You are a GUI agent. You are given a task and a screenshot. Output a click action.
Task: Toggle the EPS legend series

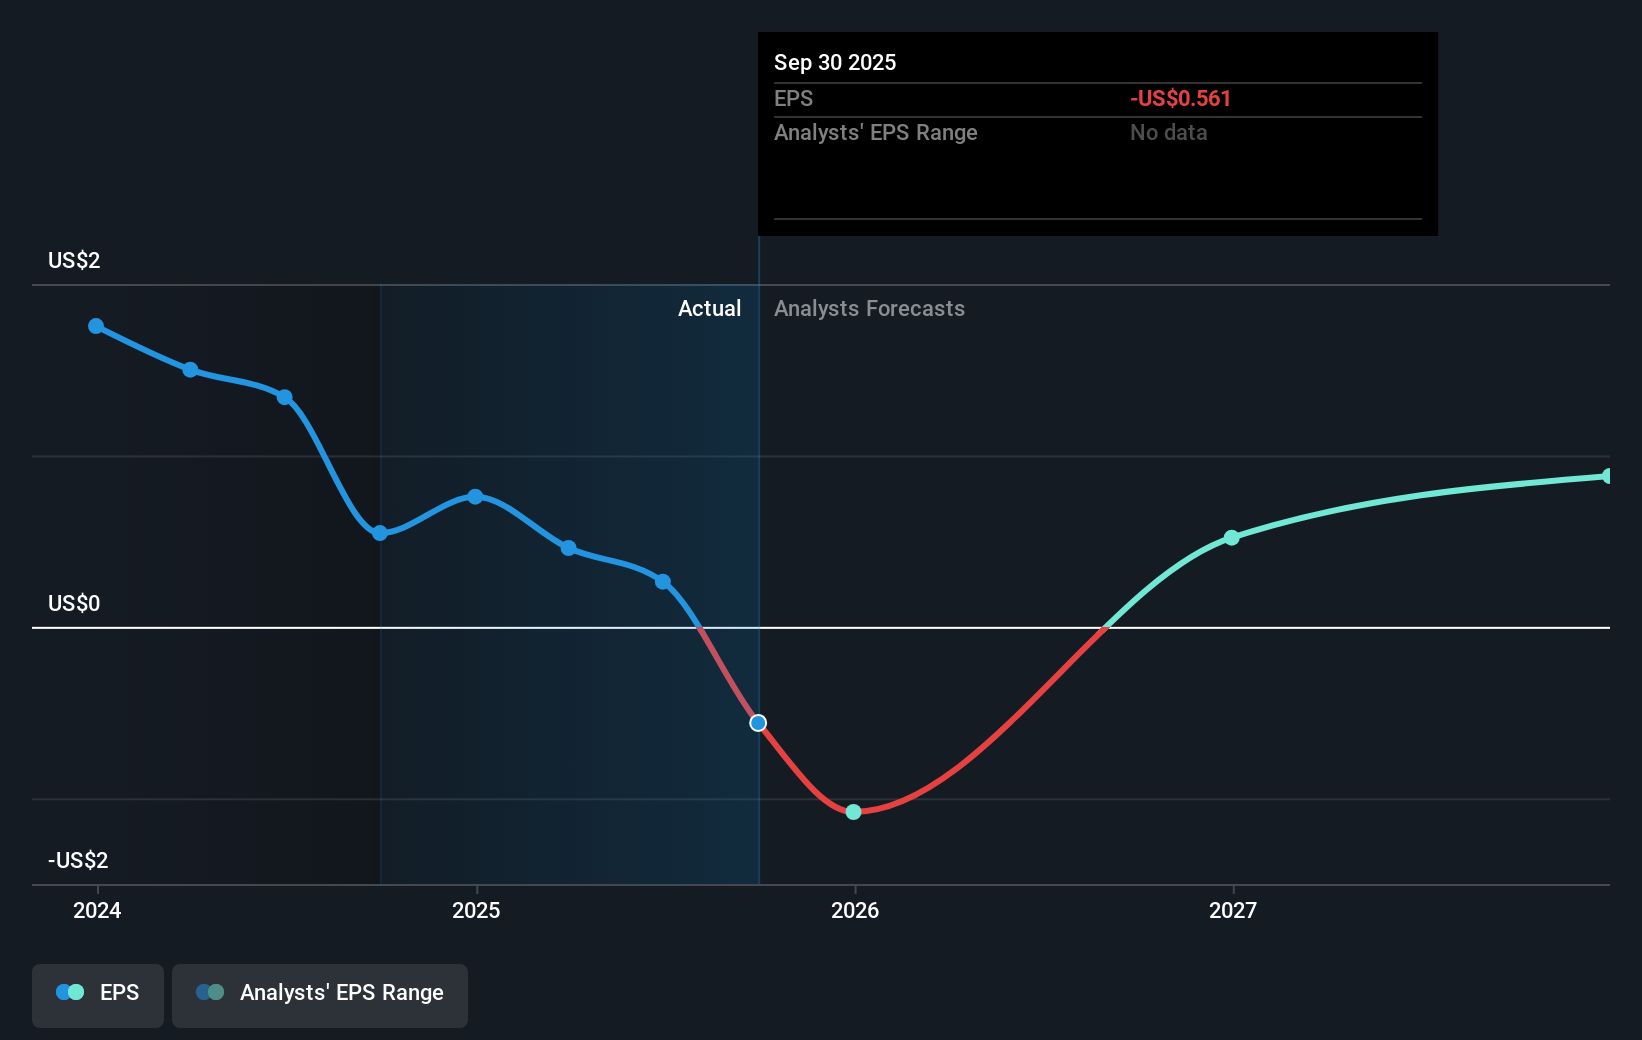click(x=98, y=995)
